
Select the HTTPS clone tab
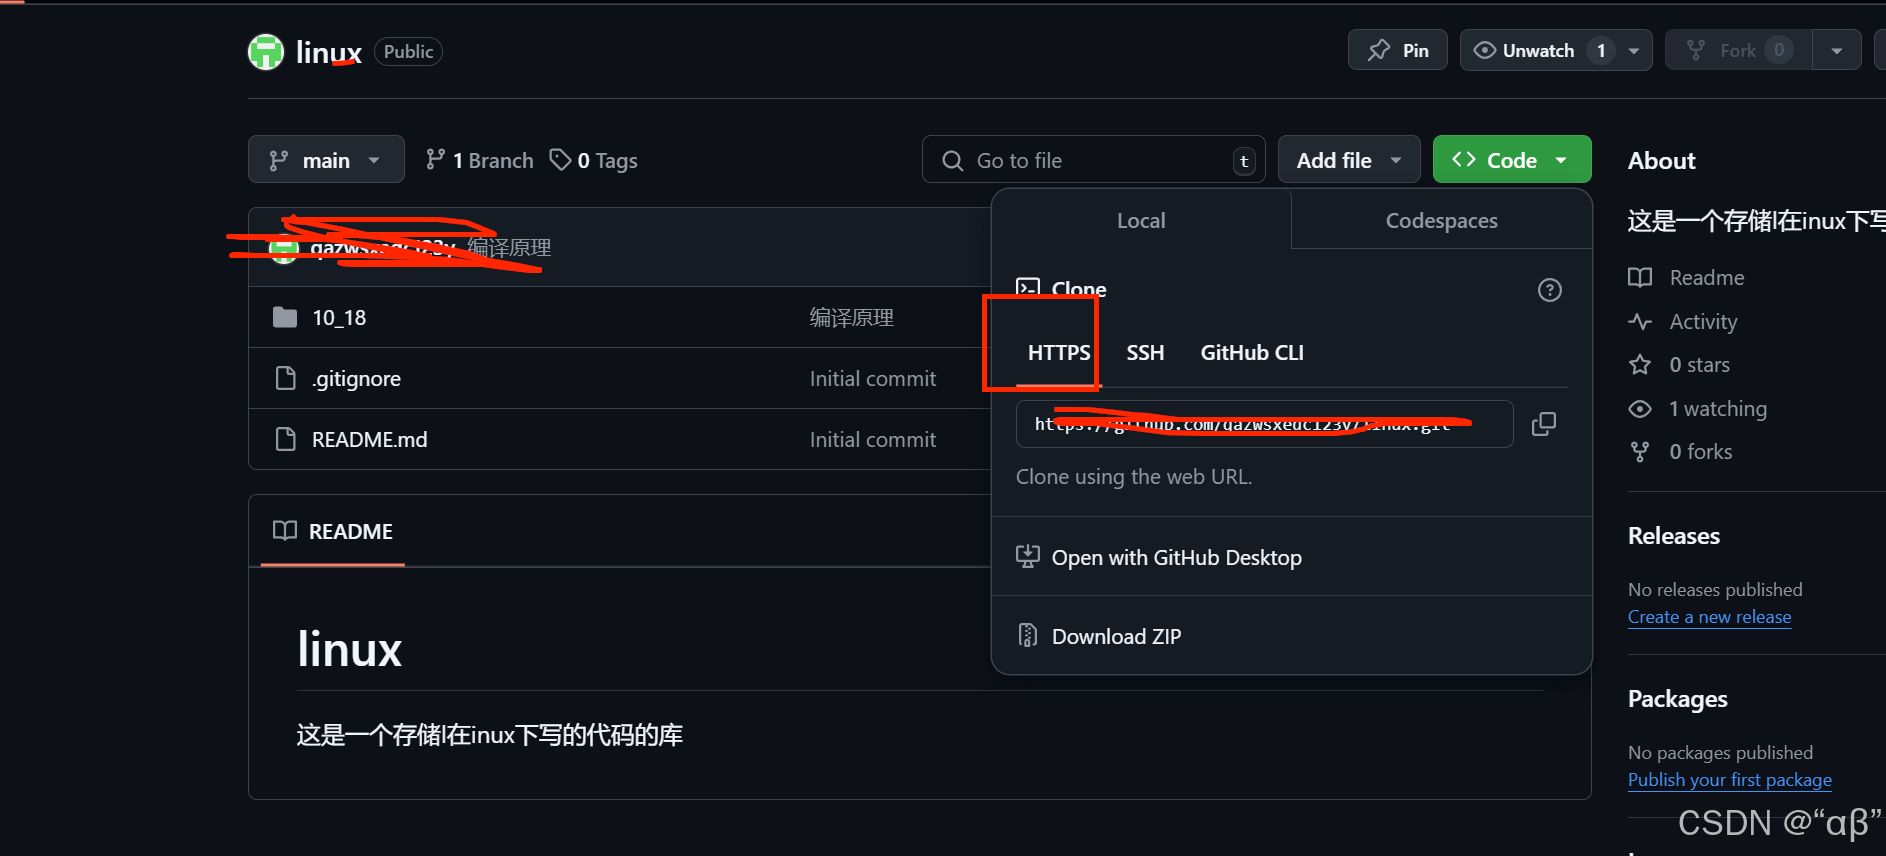[1059, 352]
